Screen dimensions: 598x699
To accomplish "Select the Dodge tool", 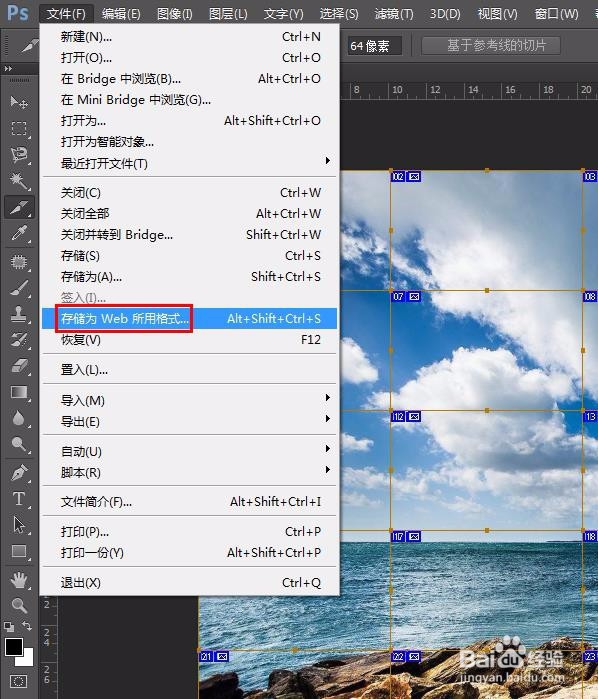I will (x=19, y=444).
